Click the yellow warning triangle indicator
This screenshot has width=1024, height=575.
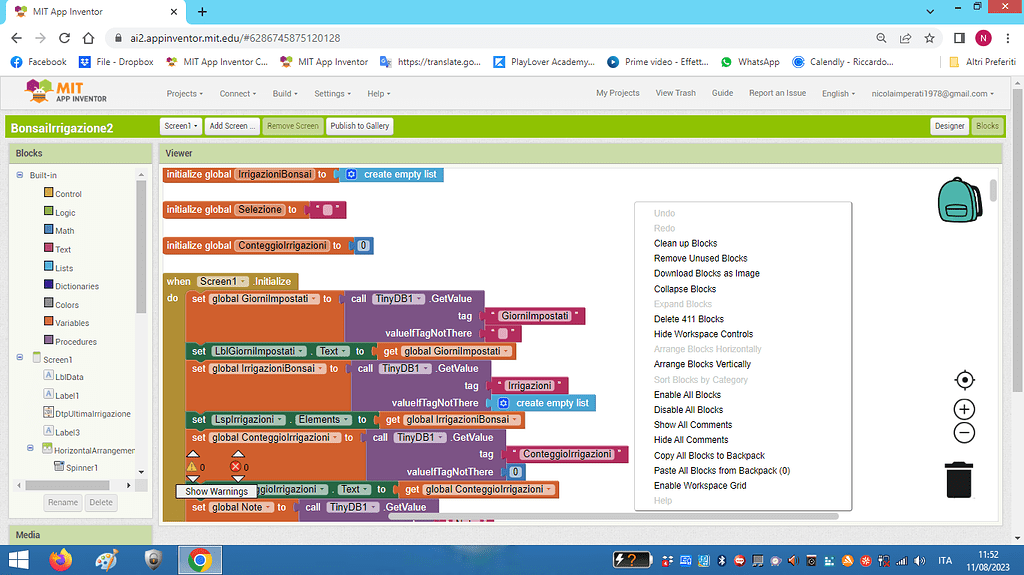[x=191, y=467]
